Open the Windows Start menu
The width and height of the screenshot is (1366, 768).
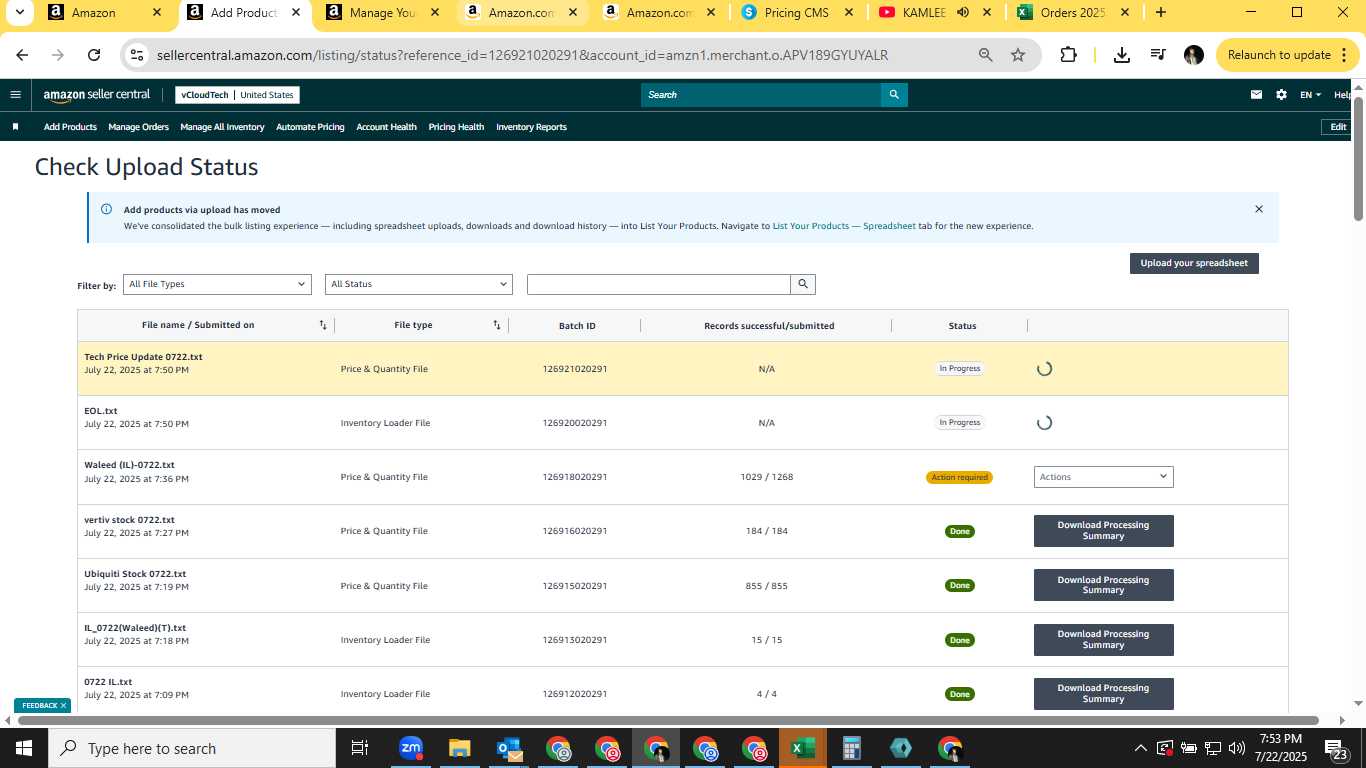tap(24, 748)
